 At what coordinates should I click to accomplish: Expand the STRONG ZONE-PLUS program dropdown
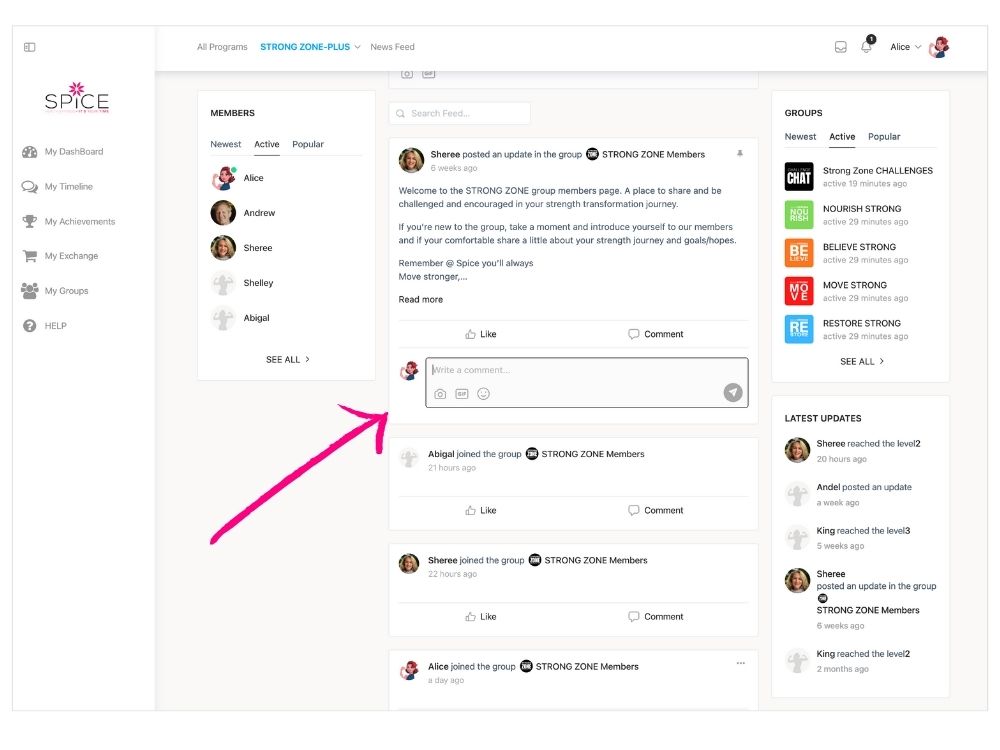[x=310, y=47]
